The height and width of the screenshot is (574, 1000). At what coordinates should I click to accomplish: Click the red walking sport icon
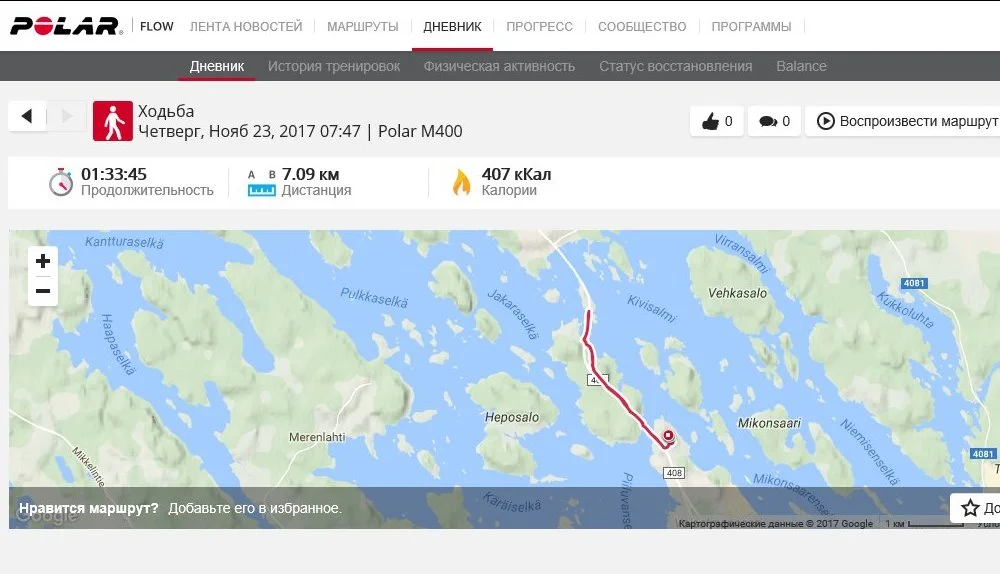point(113,121)
